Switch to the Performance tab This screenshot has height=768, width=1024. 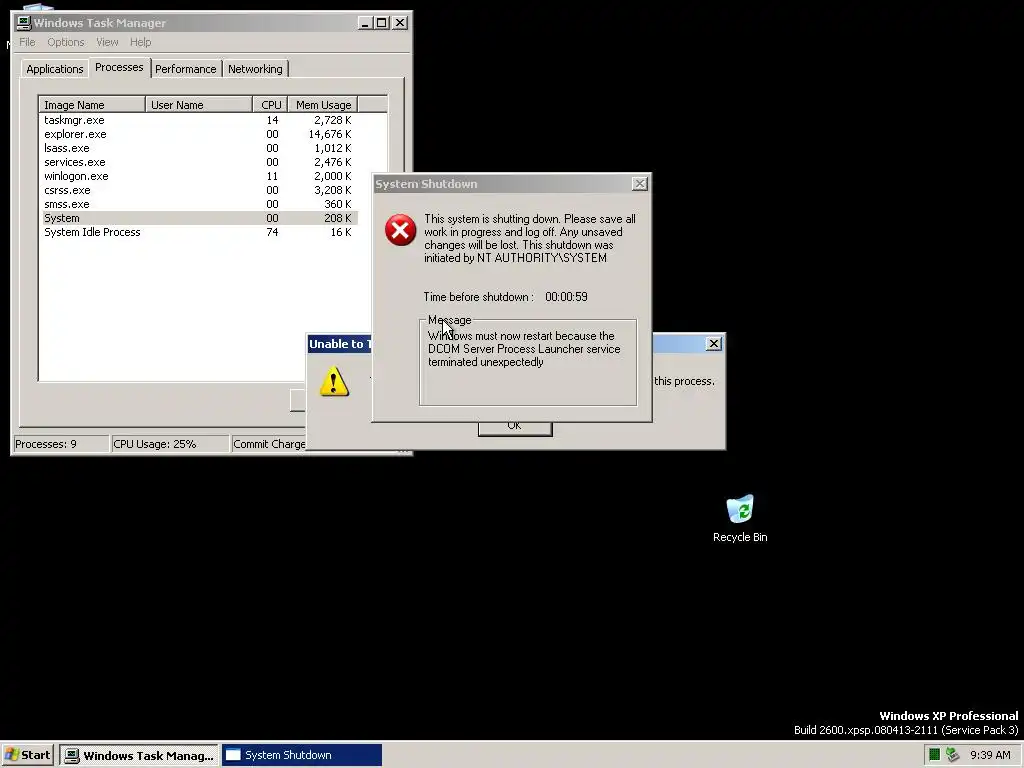(185, 69)
